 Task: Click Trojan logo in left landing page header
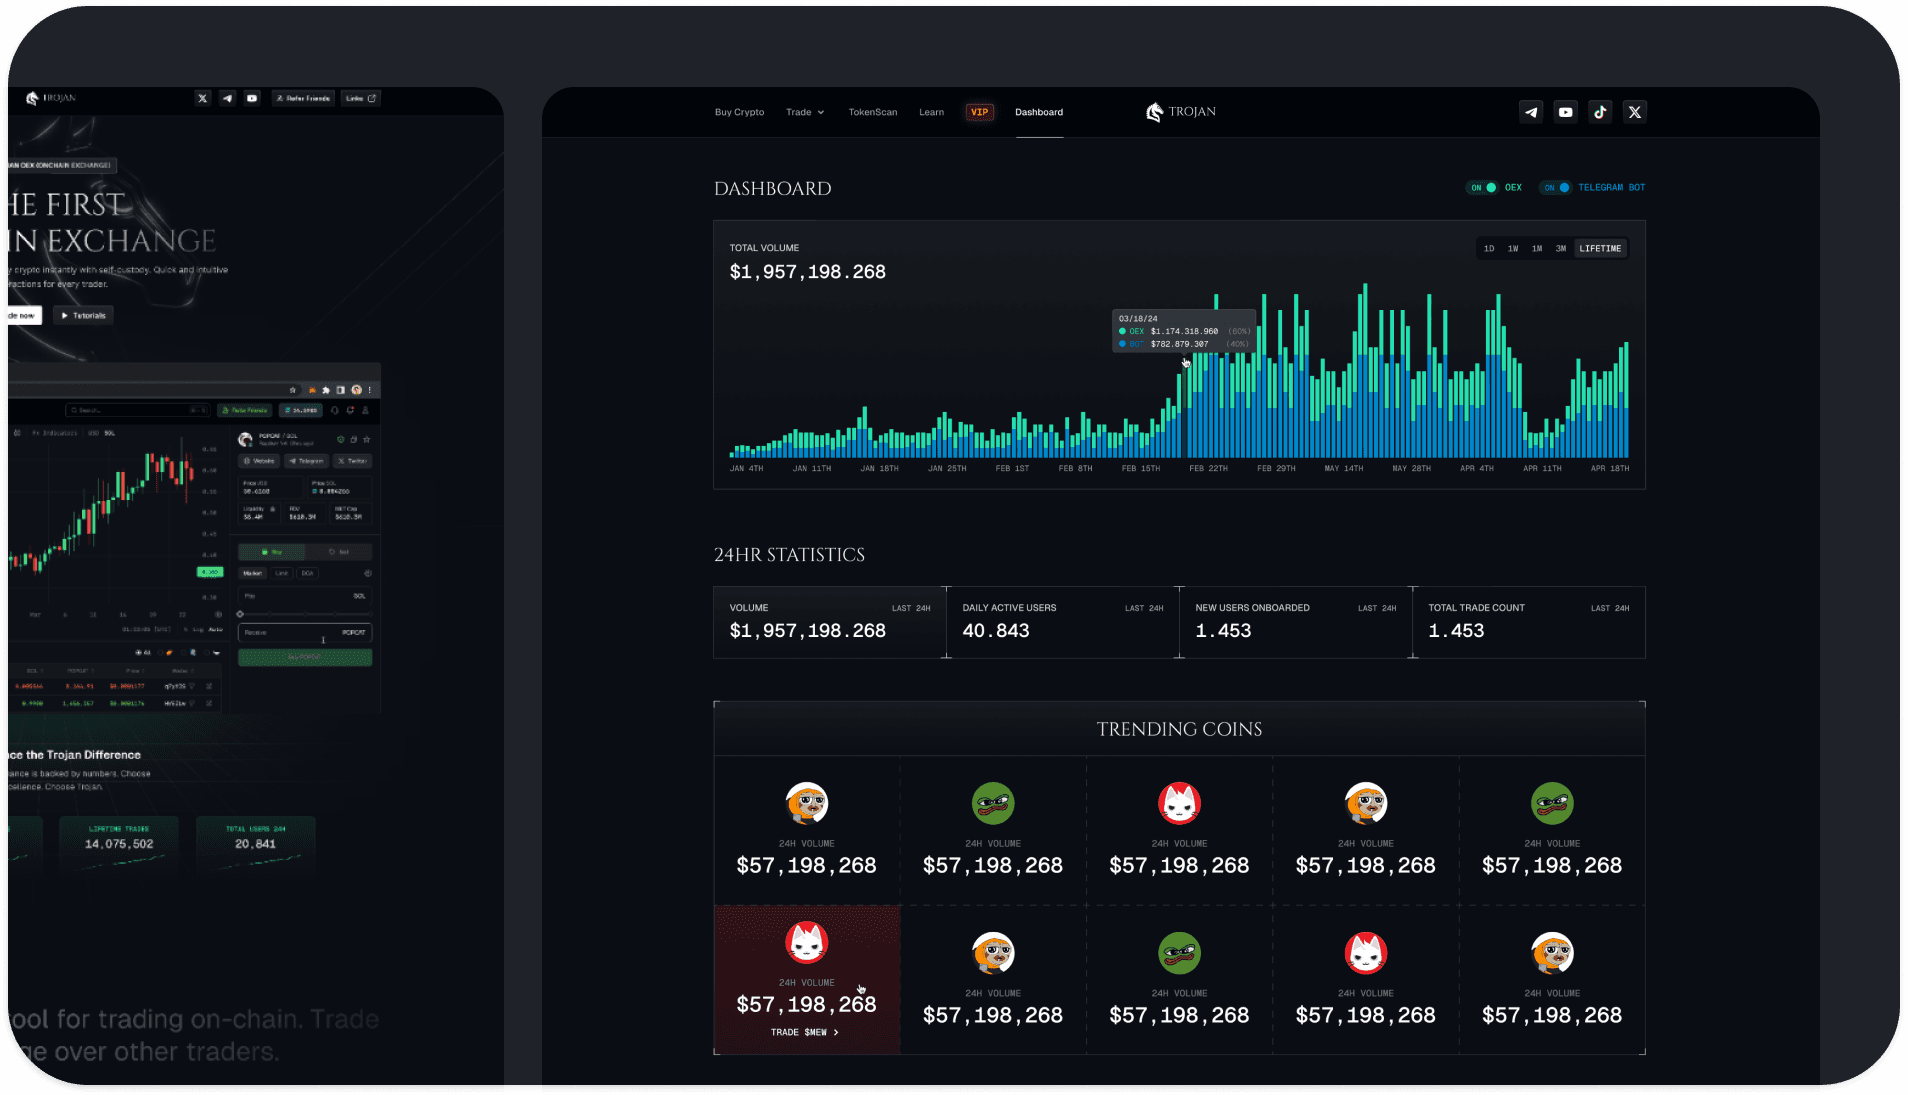coord(51,98)
